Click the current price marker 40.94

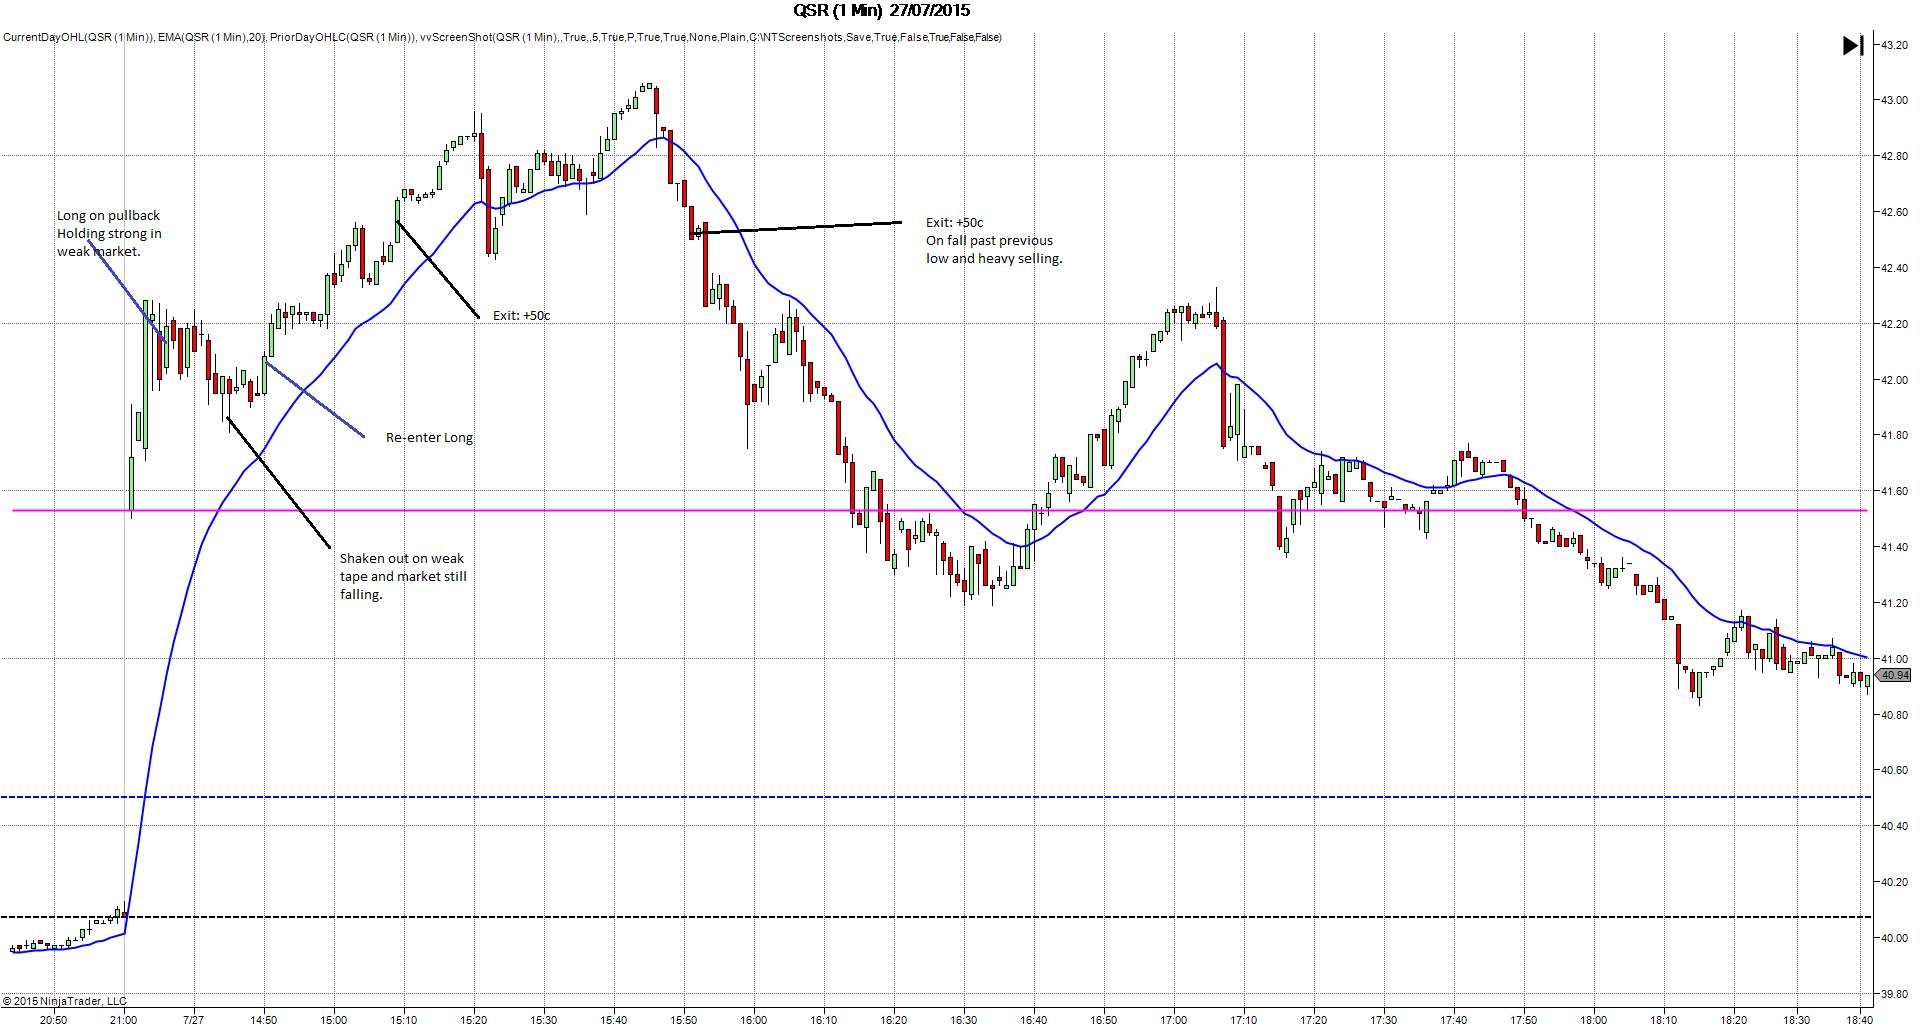click(1894, 676)
